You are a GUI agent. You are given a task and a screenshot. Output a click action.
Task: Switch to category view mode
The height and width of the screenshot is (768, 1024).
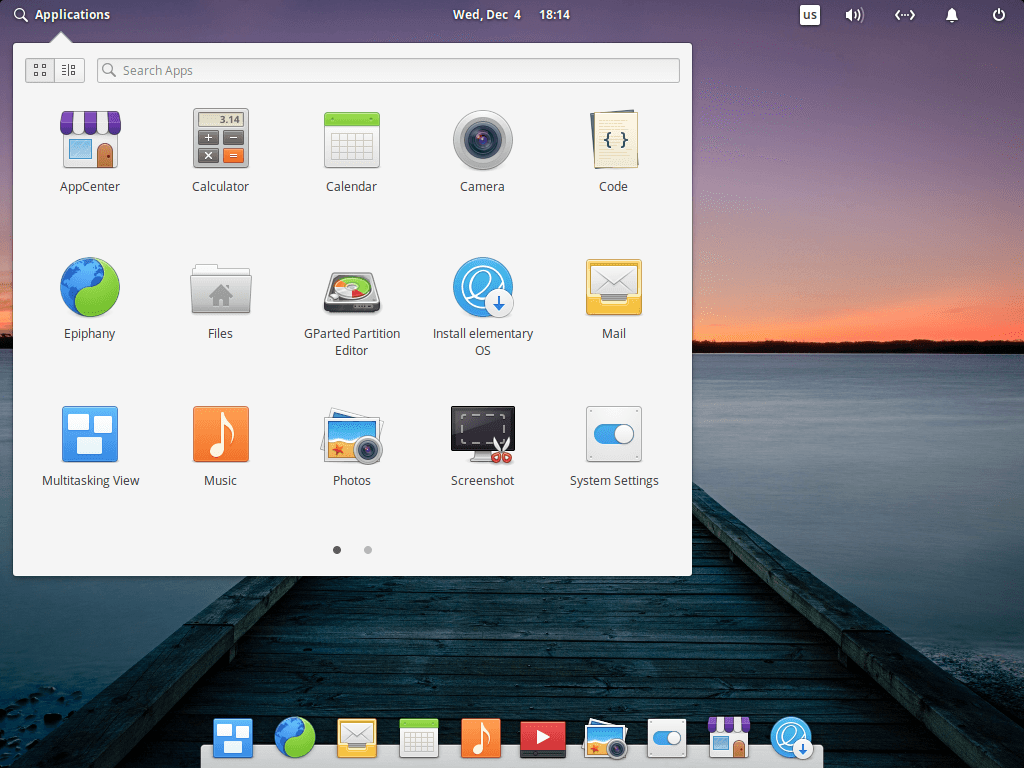click(x=68, y=70)
